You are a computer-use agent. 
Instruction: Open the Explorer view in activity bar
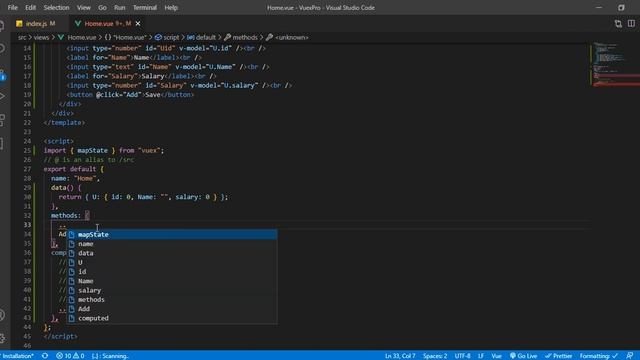pos(2,26)
